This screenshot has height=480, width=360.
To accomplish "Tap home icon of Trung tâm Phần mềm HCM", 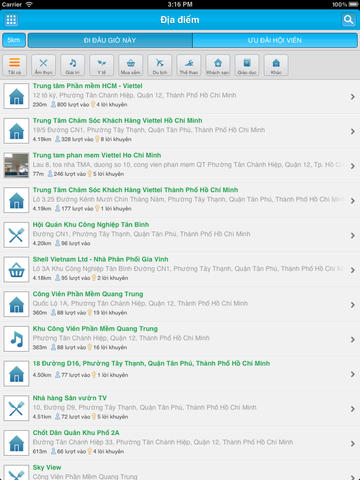I will coord(16,96).
